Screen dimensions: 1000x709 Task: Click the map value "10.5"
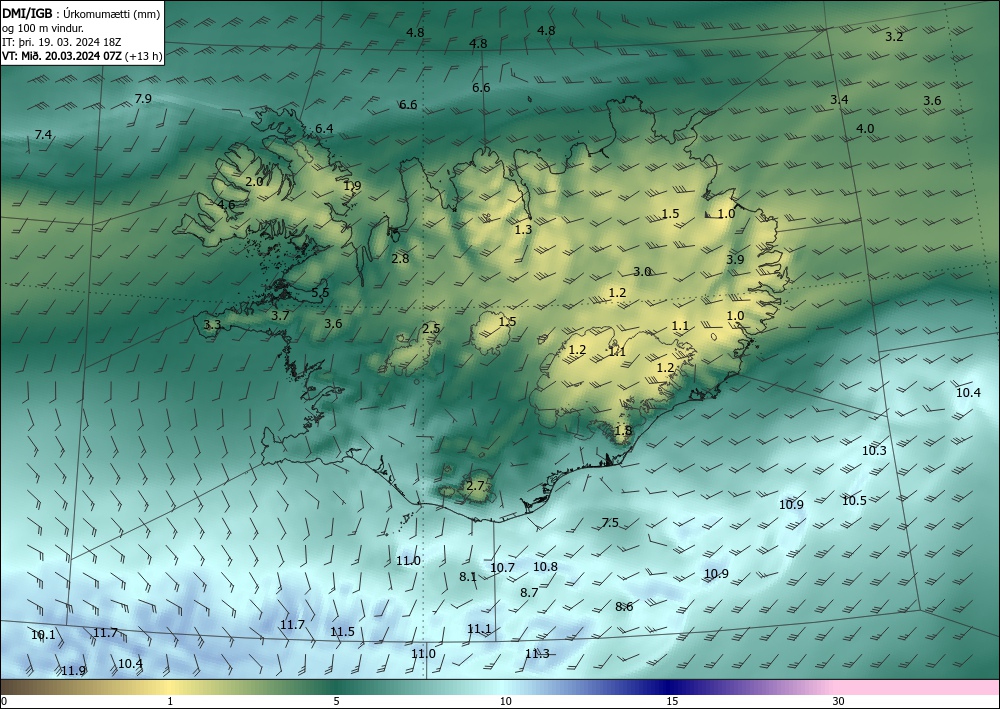pyautogui.click(x=854, y=501)
